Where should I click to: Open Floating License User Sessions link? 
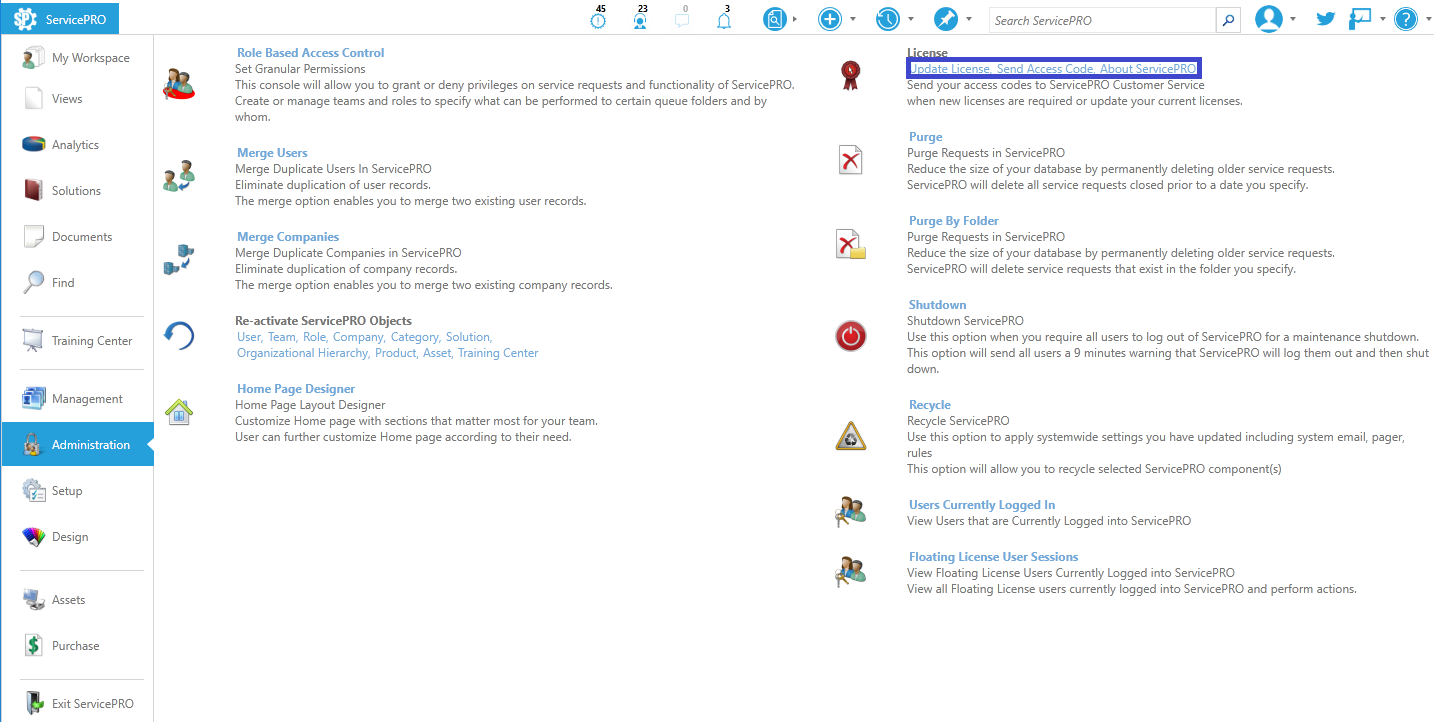pos(993,557)
